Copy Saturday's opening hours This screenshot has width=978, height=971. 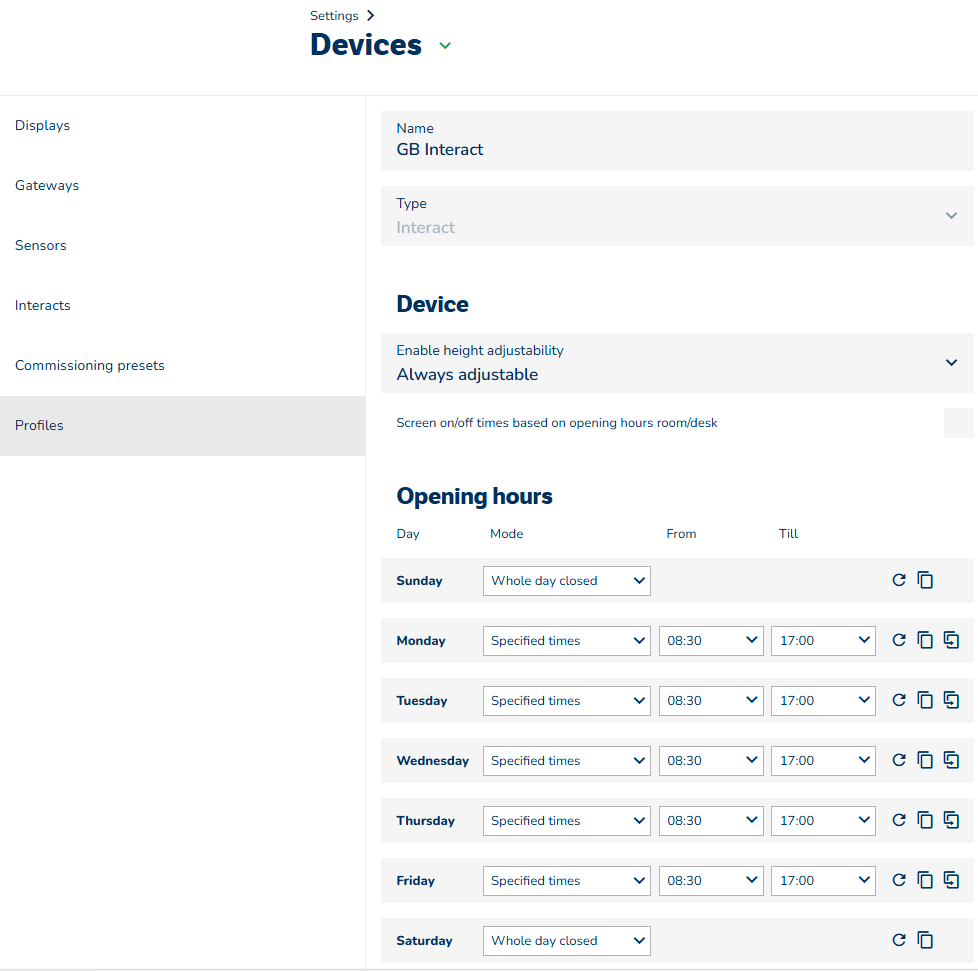tap(925, 940)
